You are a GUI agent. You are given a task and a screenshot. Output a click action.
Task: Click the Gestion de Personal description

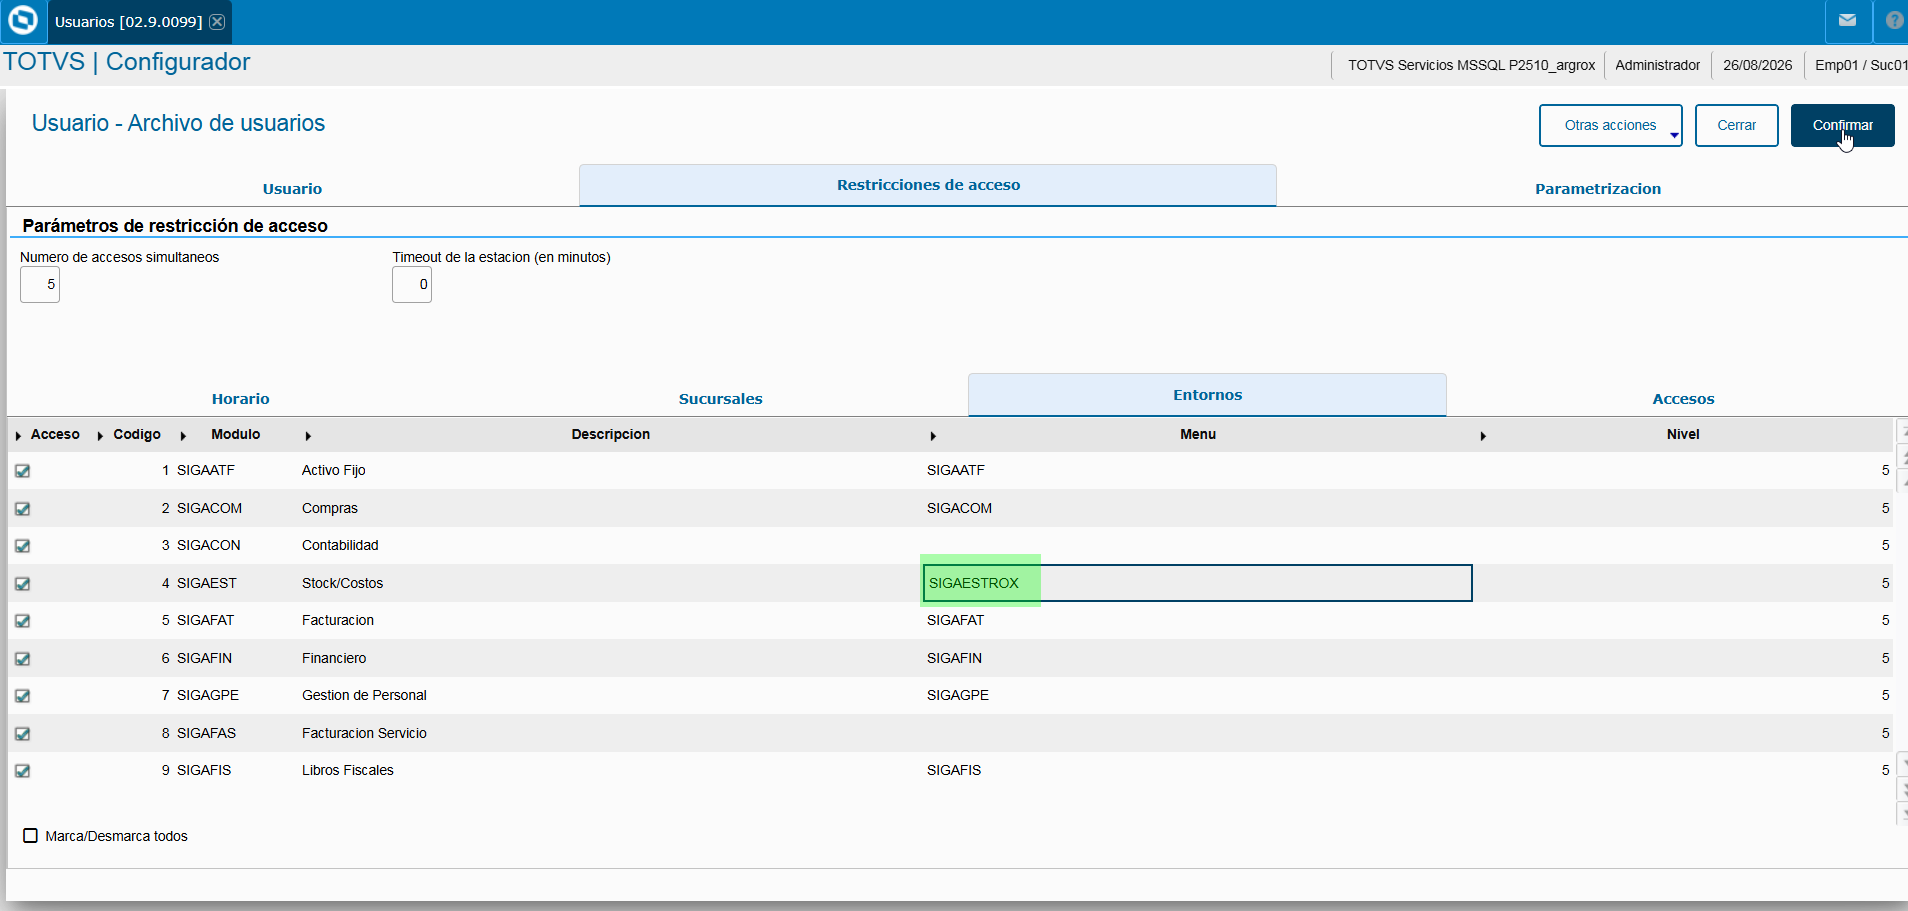click(364, 695)
